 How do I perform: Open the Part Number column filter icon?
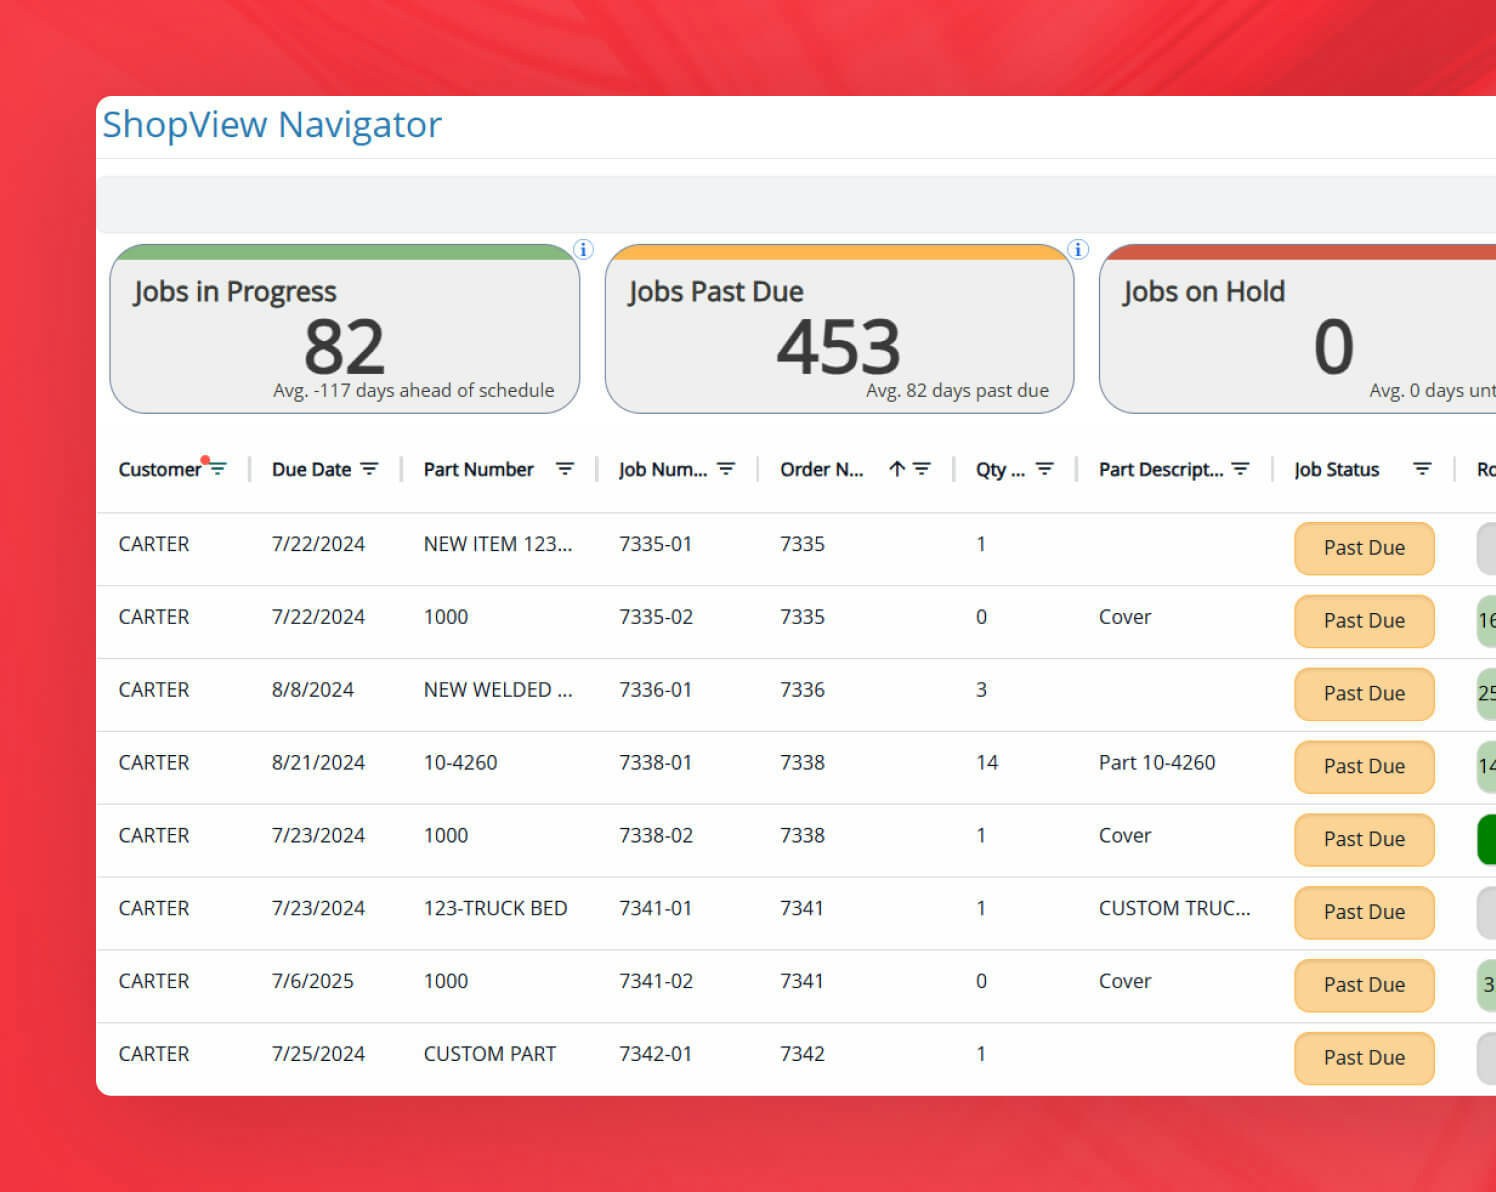click(565, 469)
